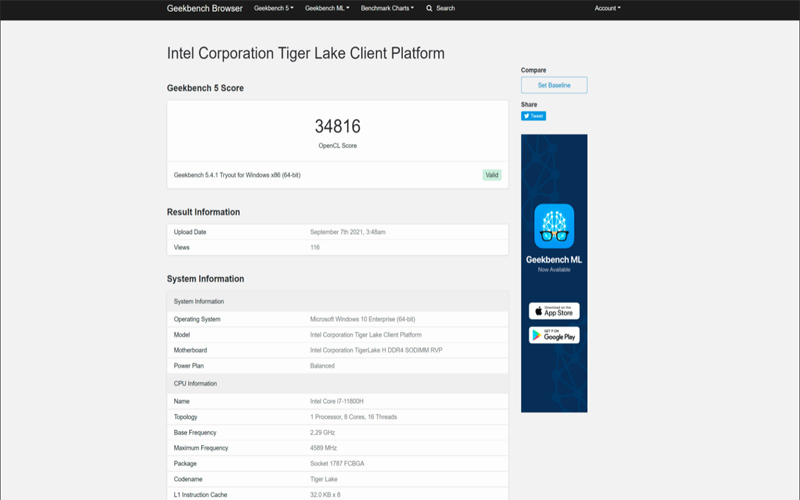Click the Valid status badge

492,175
